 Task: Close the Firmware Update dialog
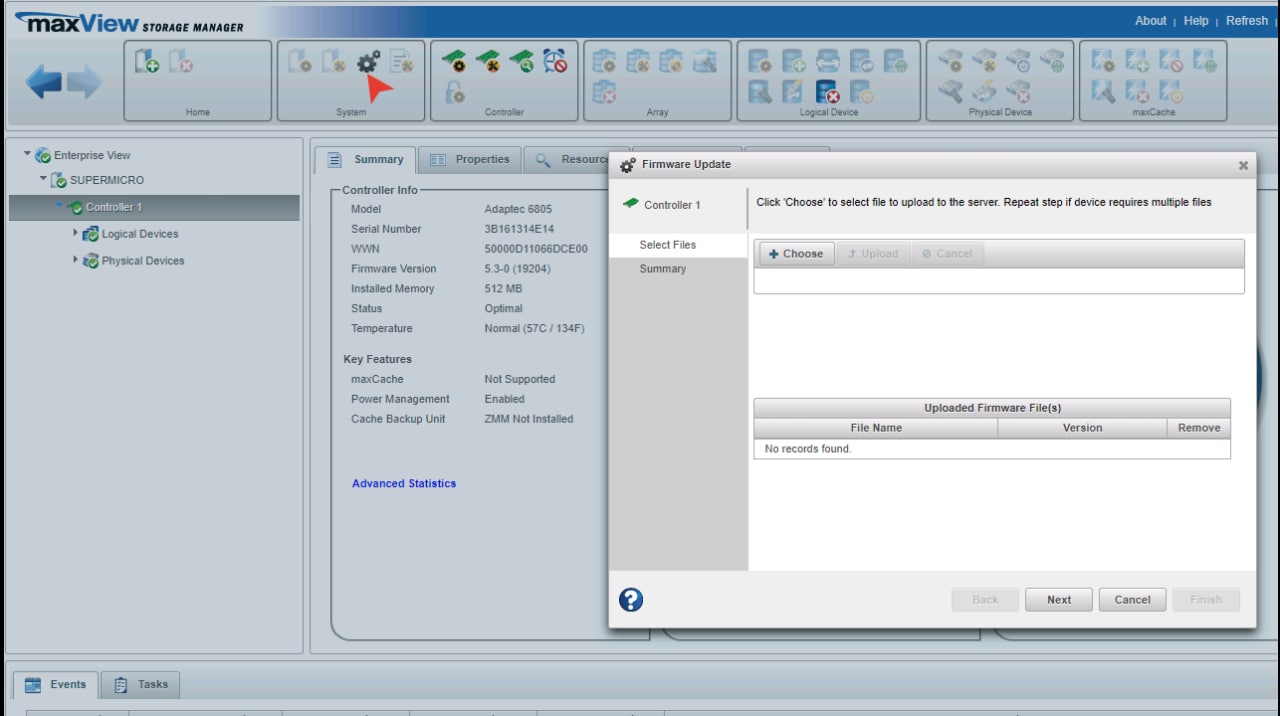1243,165
